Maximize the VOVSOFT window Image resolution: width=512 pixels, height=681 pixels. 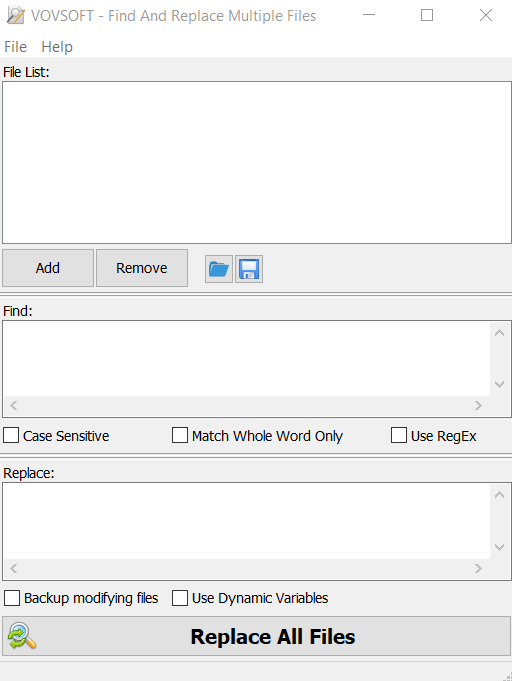pos(427,15)
